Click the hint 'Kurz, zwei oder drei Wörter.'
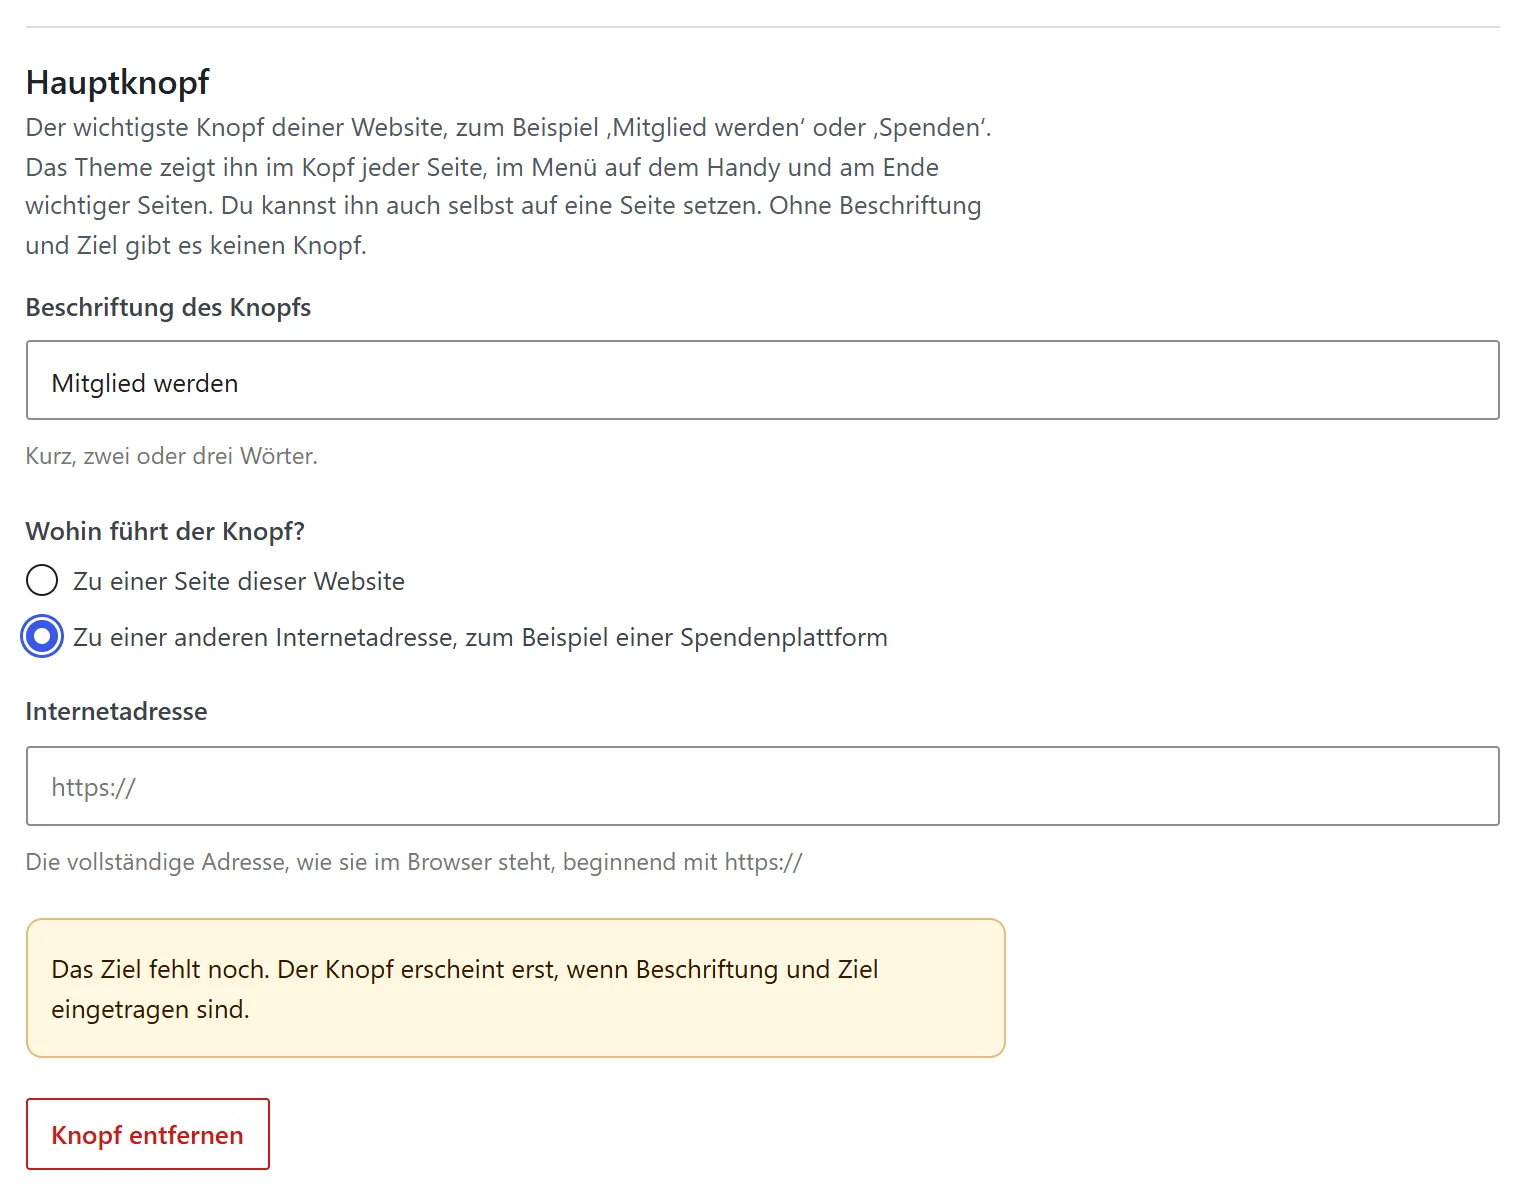1524x1194 pixels. coord(171,456)
